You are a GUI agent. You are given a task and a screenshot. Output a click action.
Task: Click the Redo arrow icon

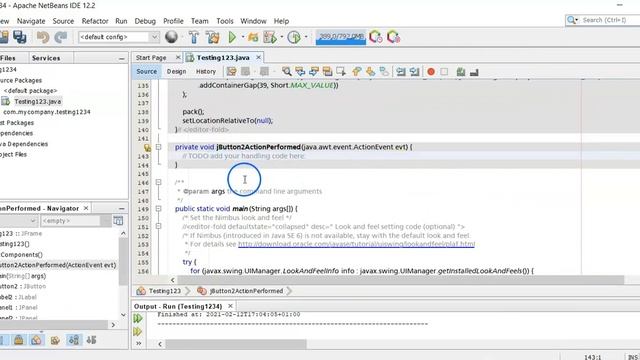(61, 37)
